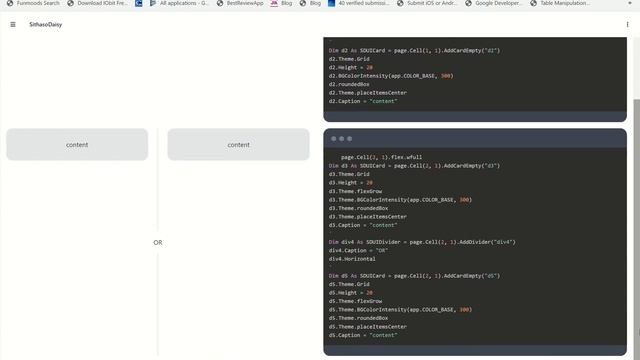Click the 'd3.Theme.roundedBox' code line
The height and width of the screenshot is (360, 640).
[358, 208]
